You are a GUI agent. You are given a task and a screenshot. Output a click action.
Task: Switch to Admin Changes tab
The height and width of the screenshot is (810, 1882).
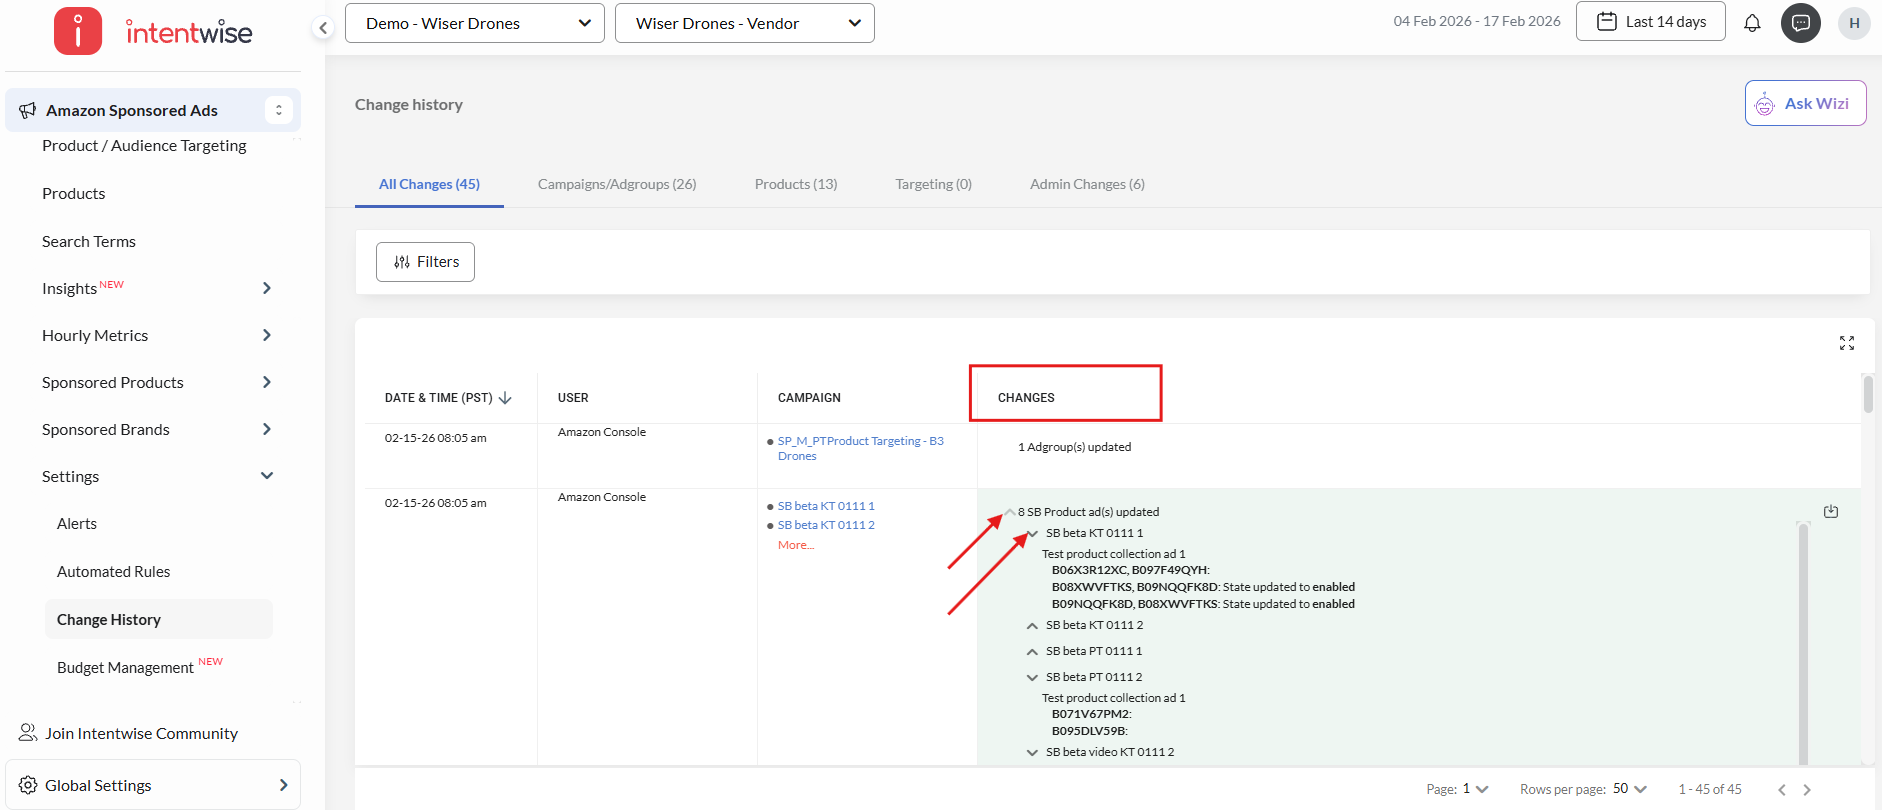[1087, 184]
